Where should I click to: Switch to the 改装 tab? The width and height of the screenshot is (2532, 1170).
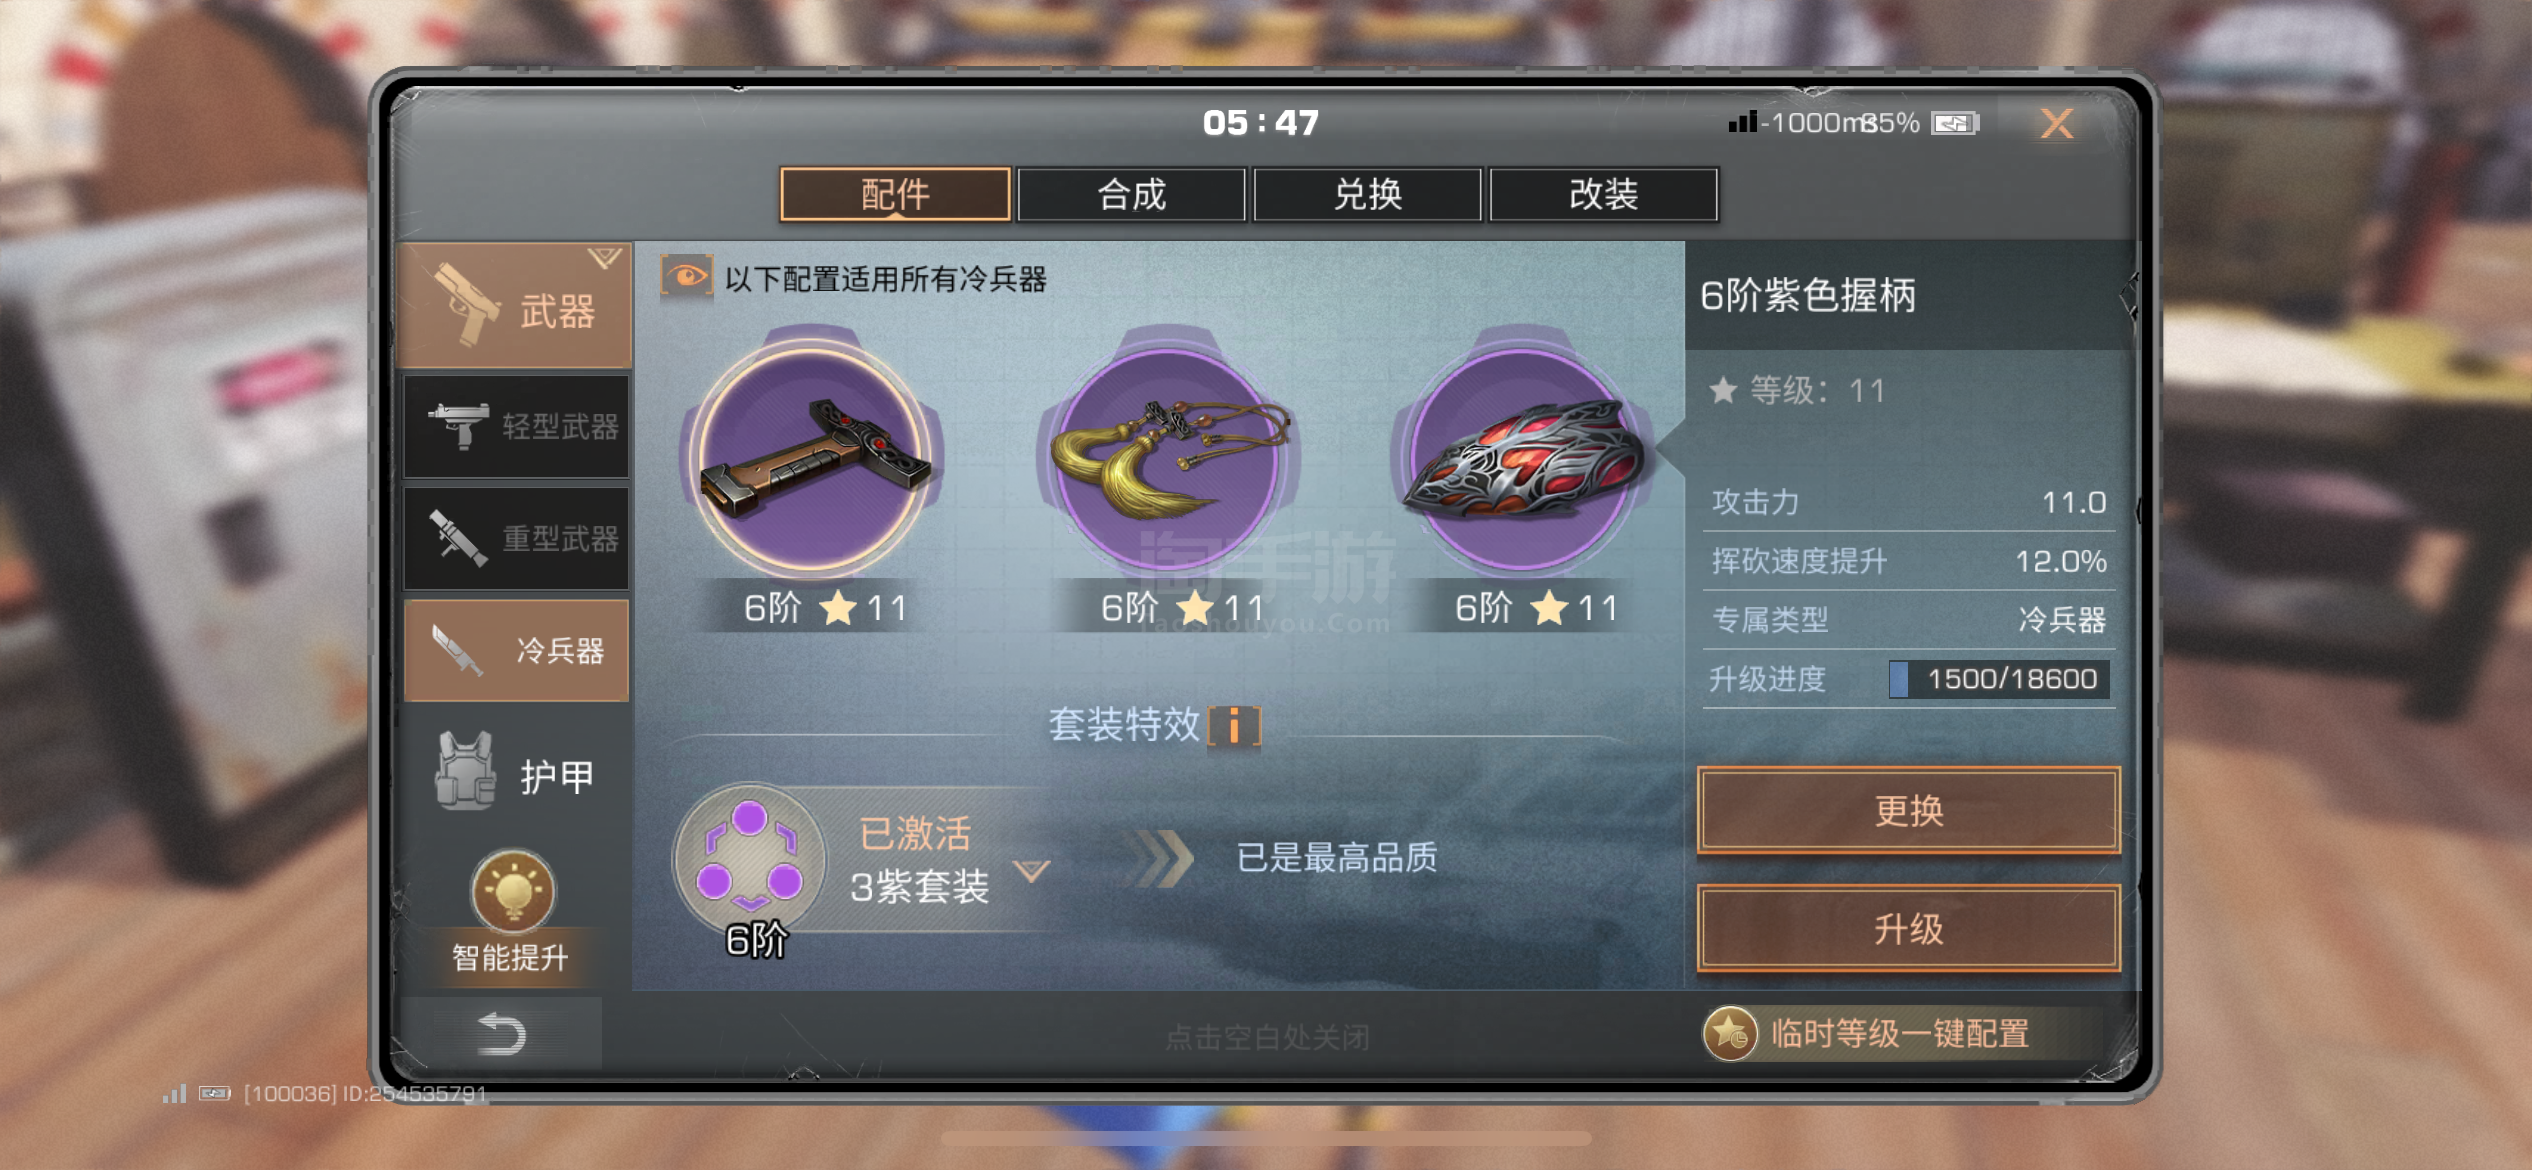[x=1603, y=194]
